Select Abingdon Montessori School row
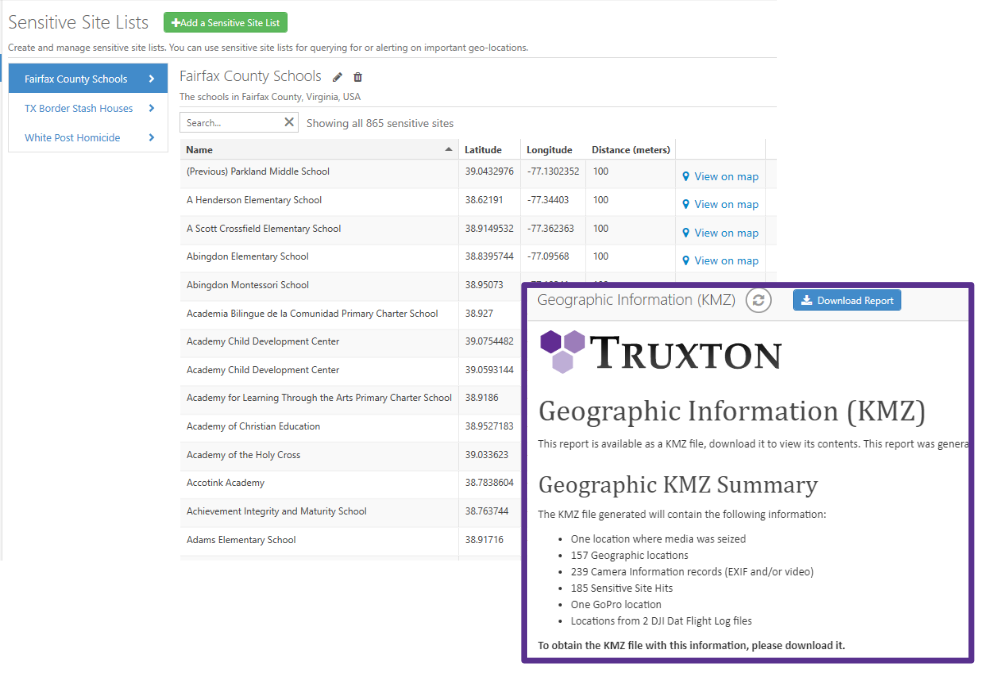Image resolution: width=1000 pixels, height=686 pixels. (350, 285)
